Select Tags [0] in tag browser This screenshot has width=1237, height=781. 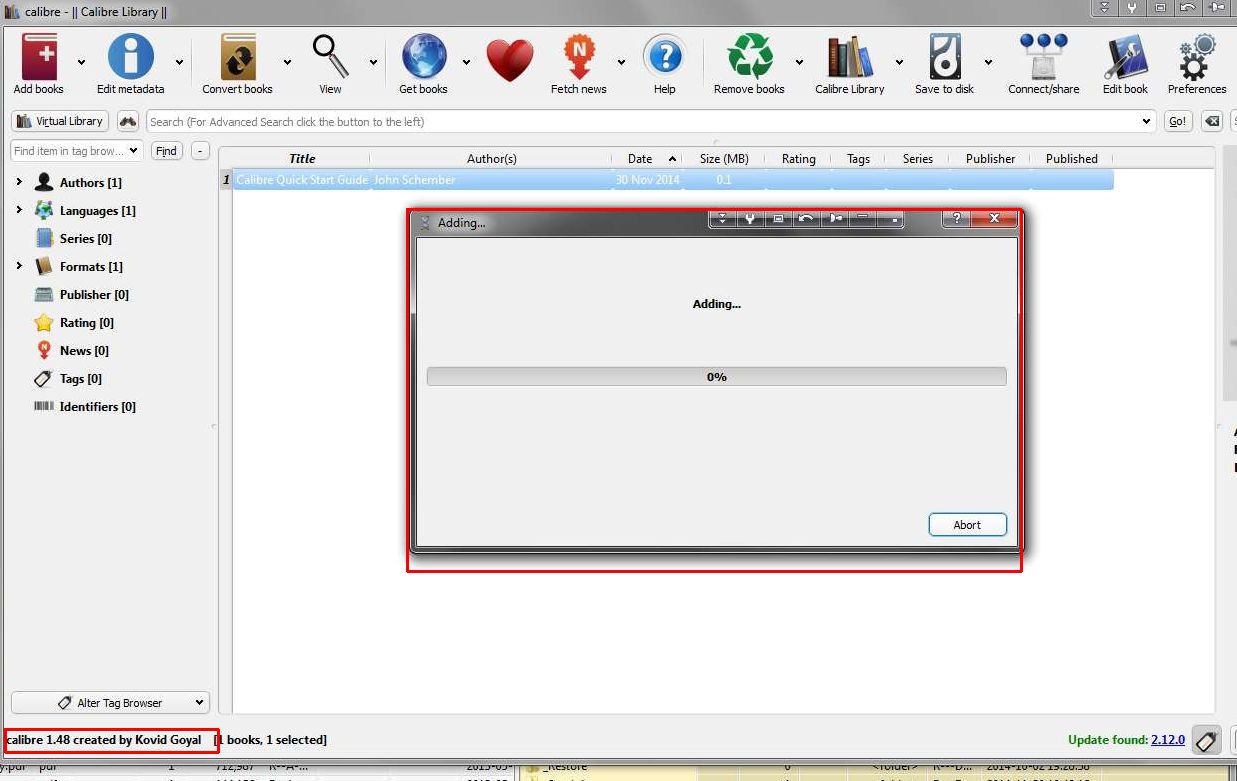coord(81,378)
